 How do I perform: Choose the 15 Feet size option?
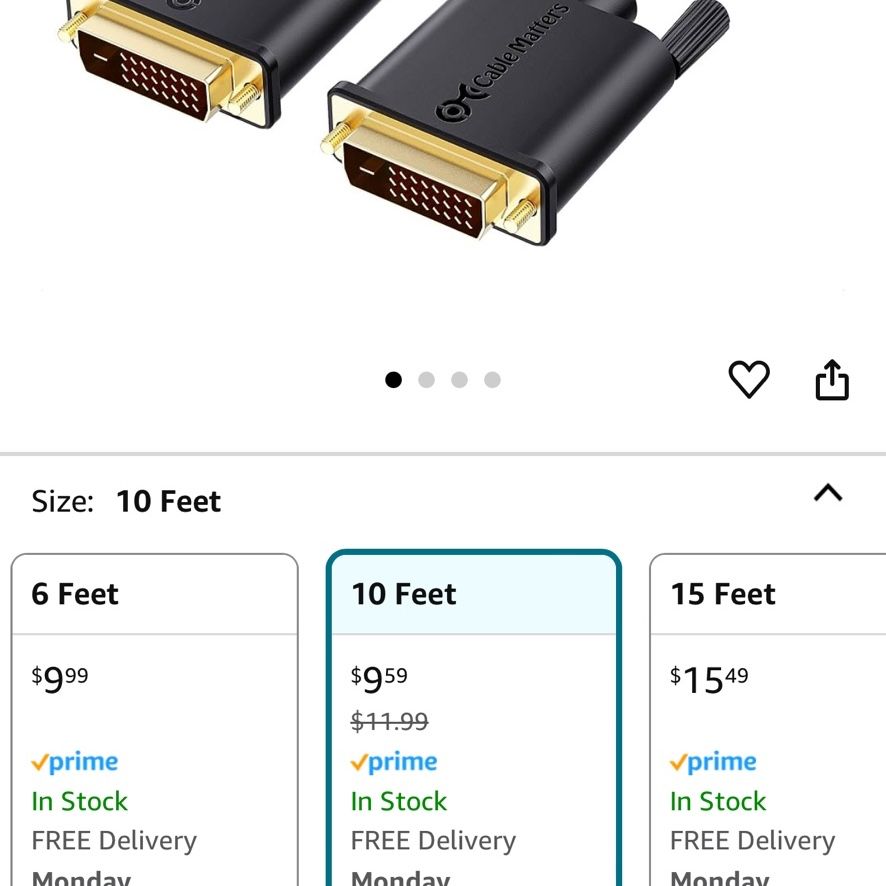(x=768, y=719)
